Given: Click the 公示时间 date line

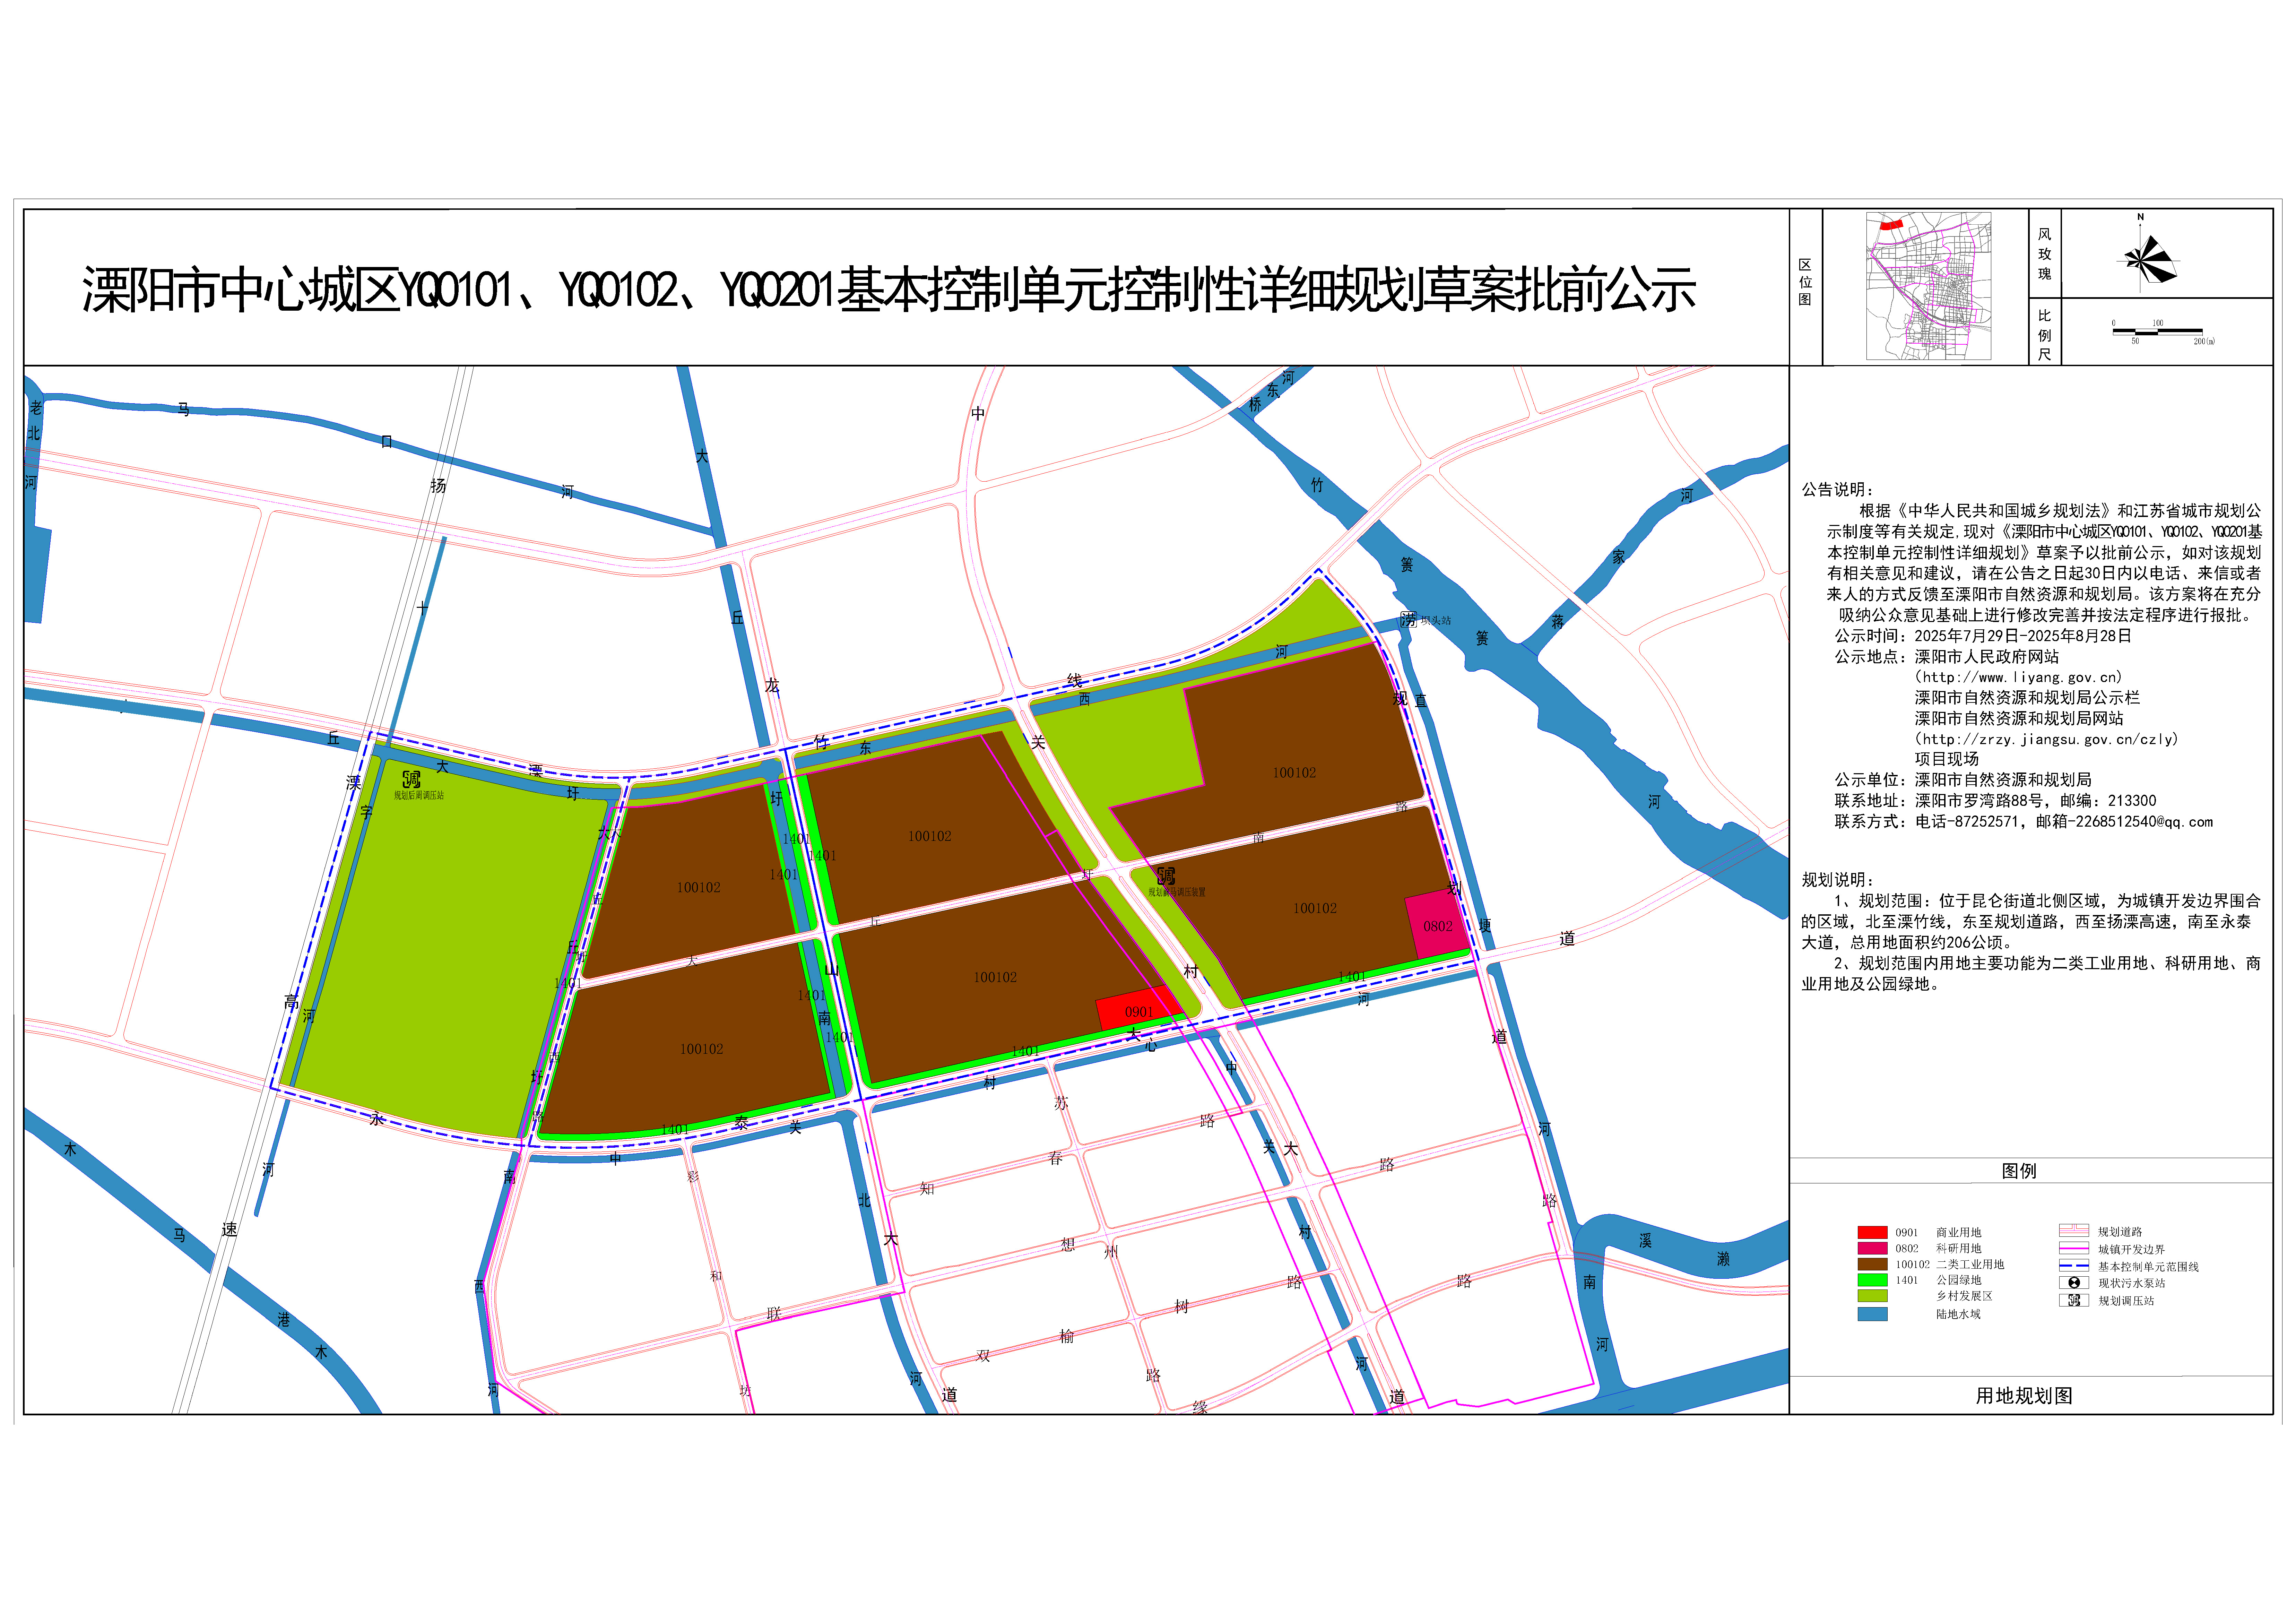Looking at the screenshot, I should click(1983, 636).
